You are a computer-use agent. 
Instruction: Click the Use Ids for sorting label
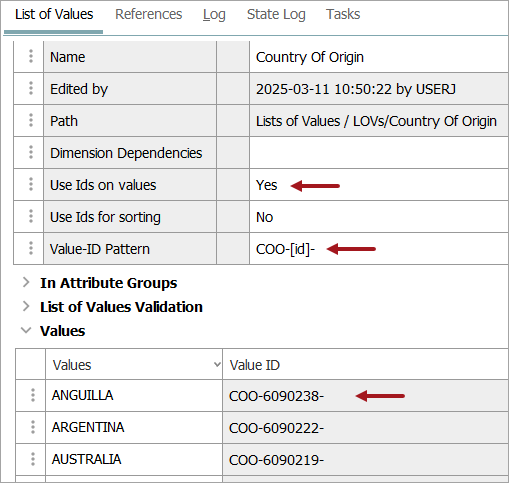tap(105, 217)
